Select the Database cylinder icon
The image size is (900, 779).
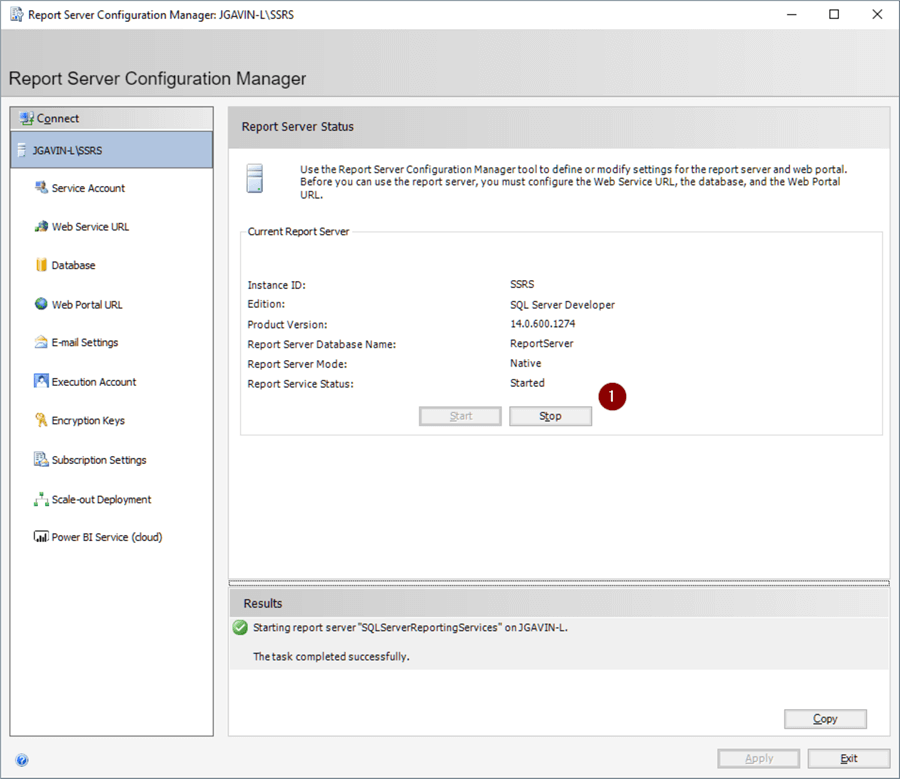coord(41,265)
